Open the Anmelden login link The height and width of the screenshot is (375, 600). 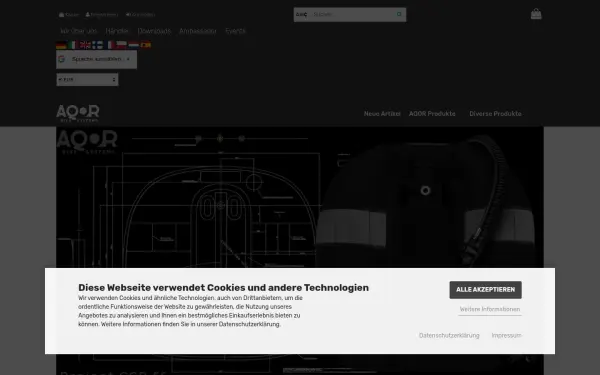140,15
